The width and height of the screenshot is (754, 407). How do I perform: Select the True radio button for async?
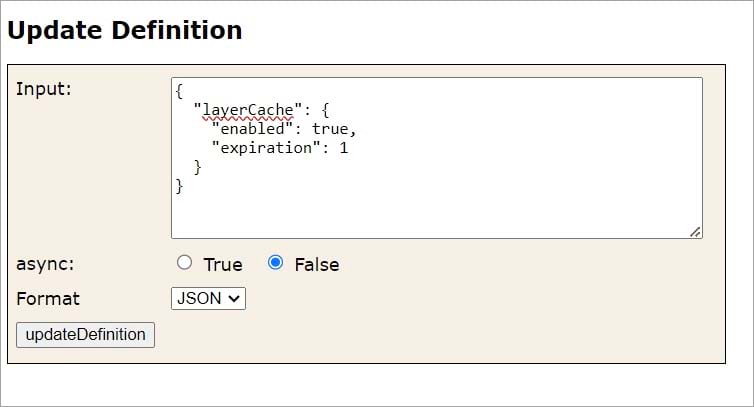coord(183,263)
